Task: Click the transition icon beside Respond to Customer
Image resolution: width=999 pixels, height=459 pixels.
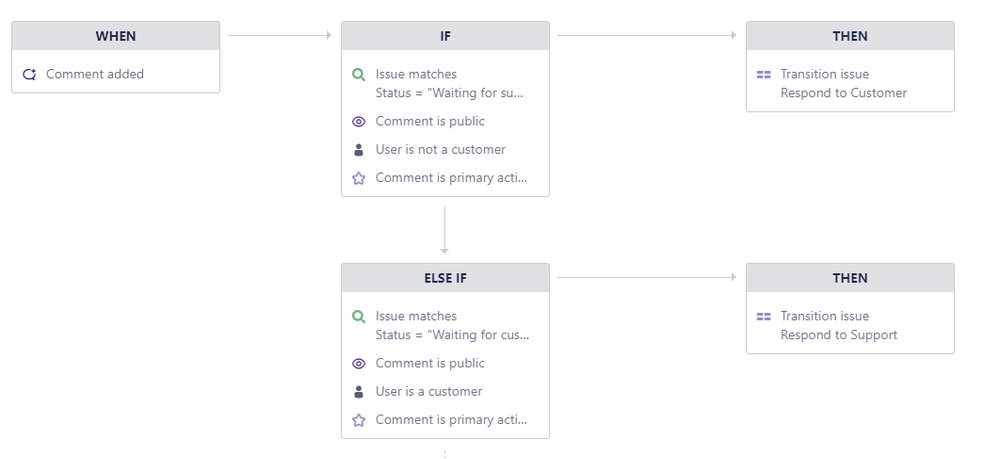Action: pos(764,74)
